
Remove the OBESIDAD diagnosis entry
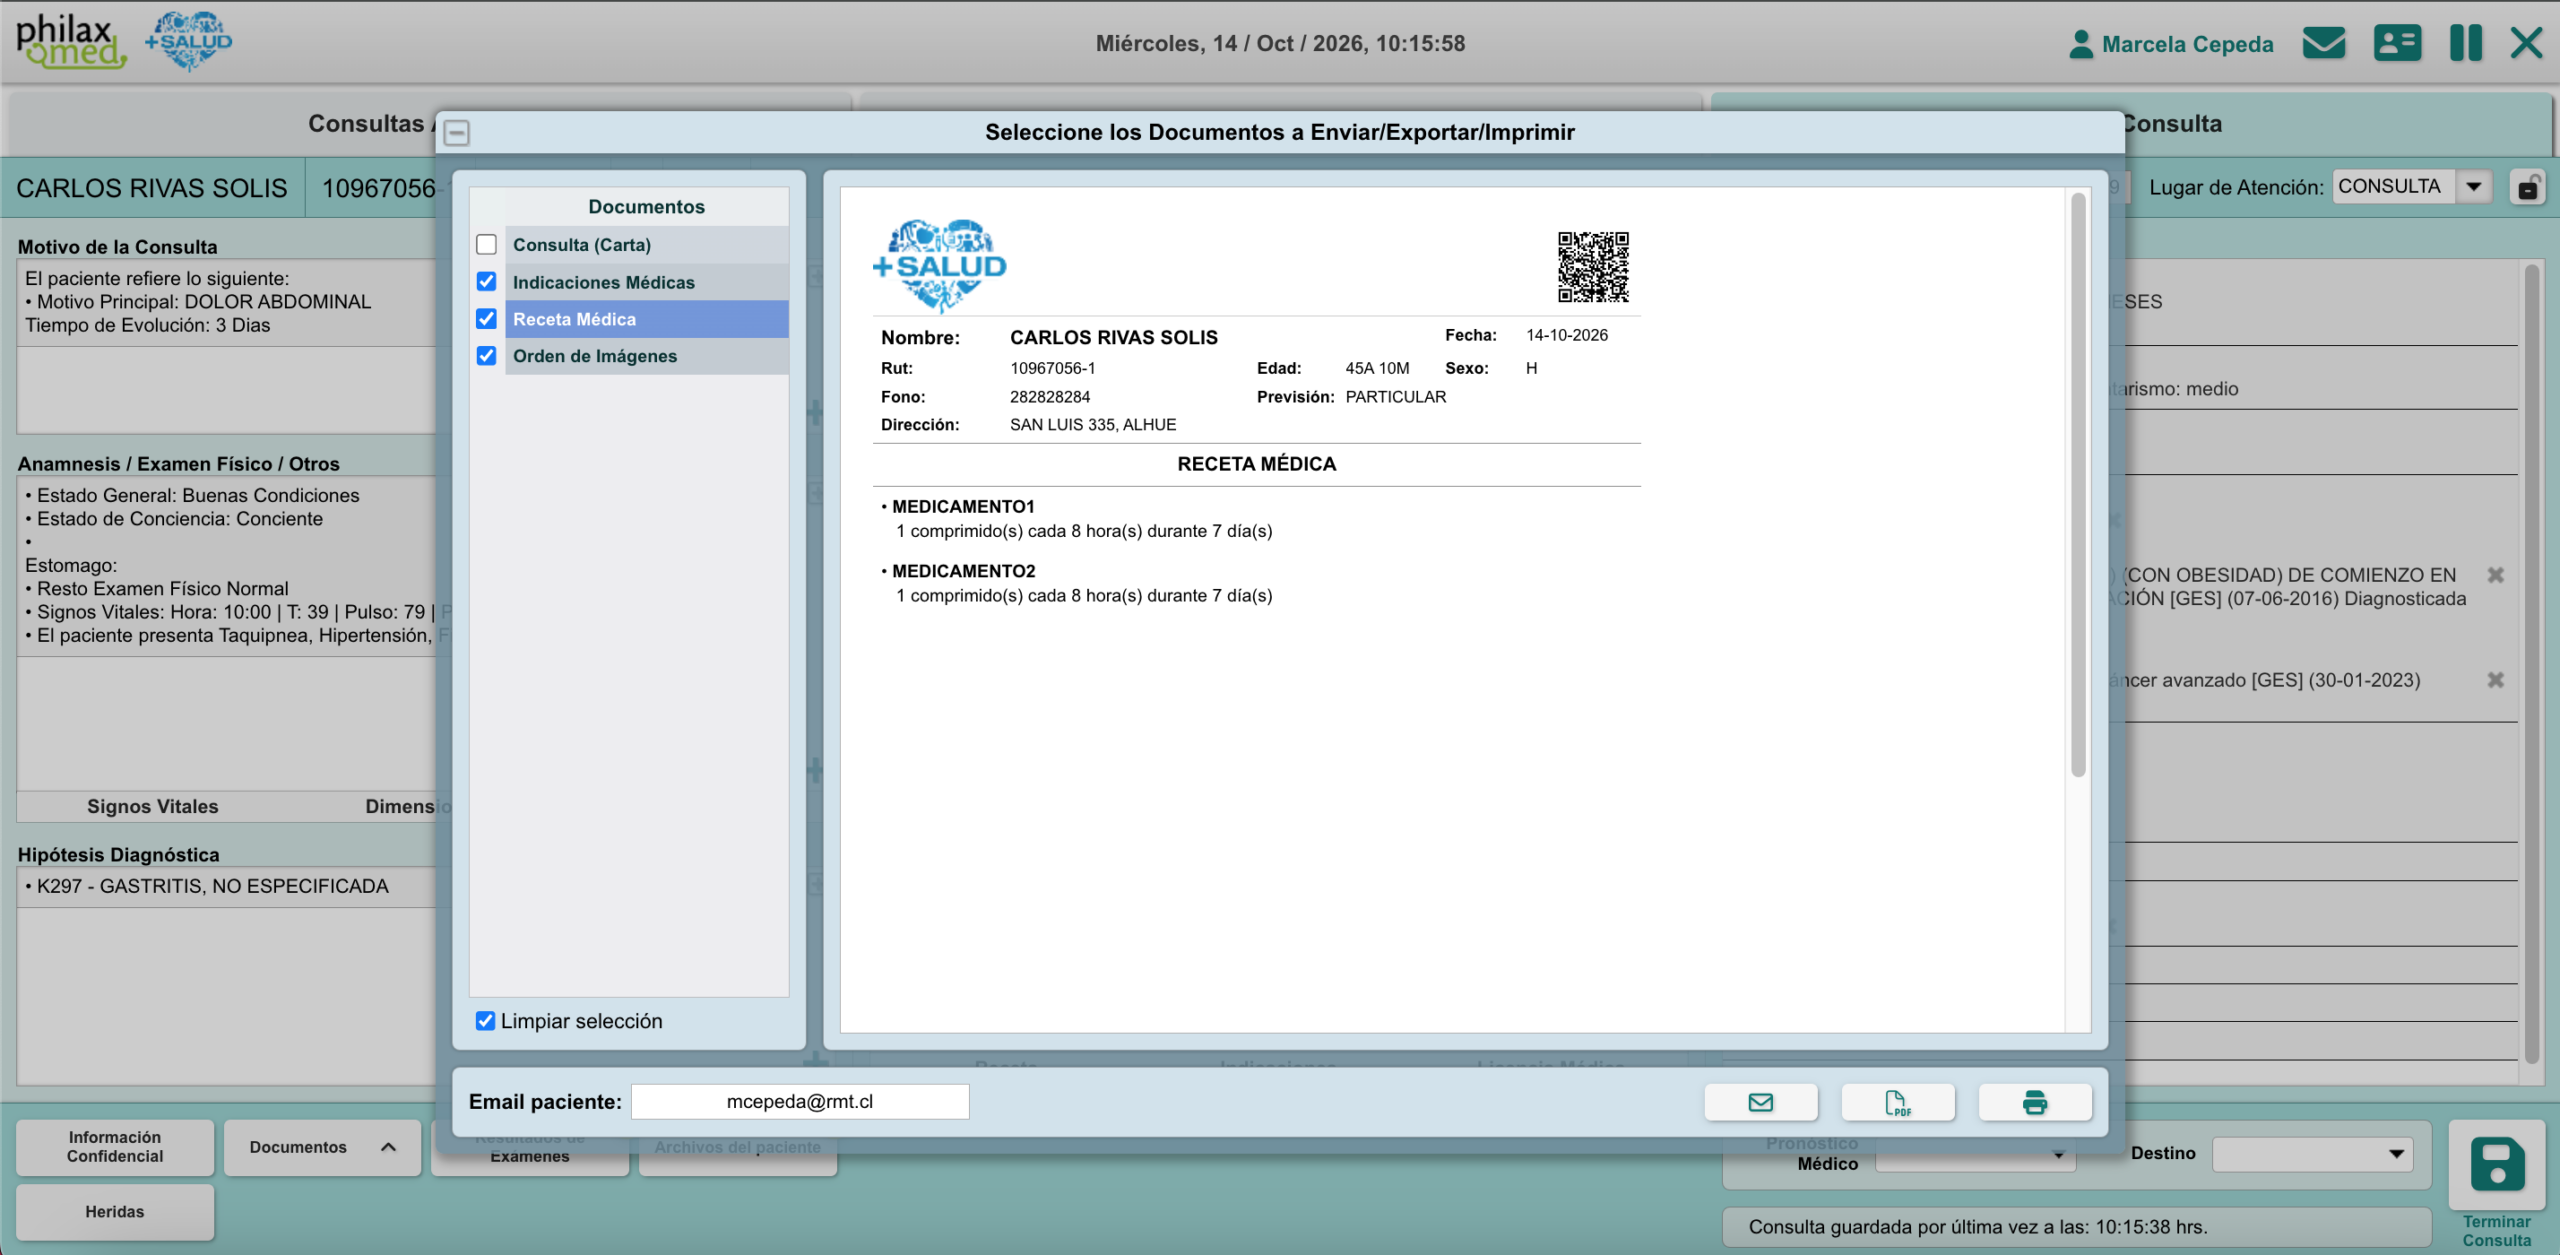2495,575
